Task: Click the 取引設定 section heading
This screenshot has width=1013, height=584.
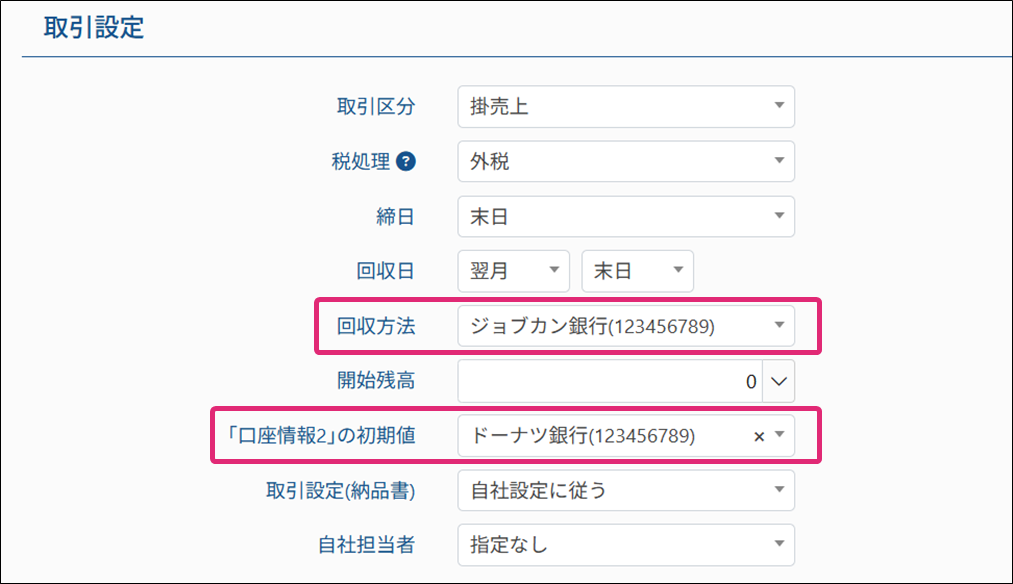Action: tap(94, 28)
